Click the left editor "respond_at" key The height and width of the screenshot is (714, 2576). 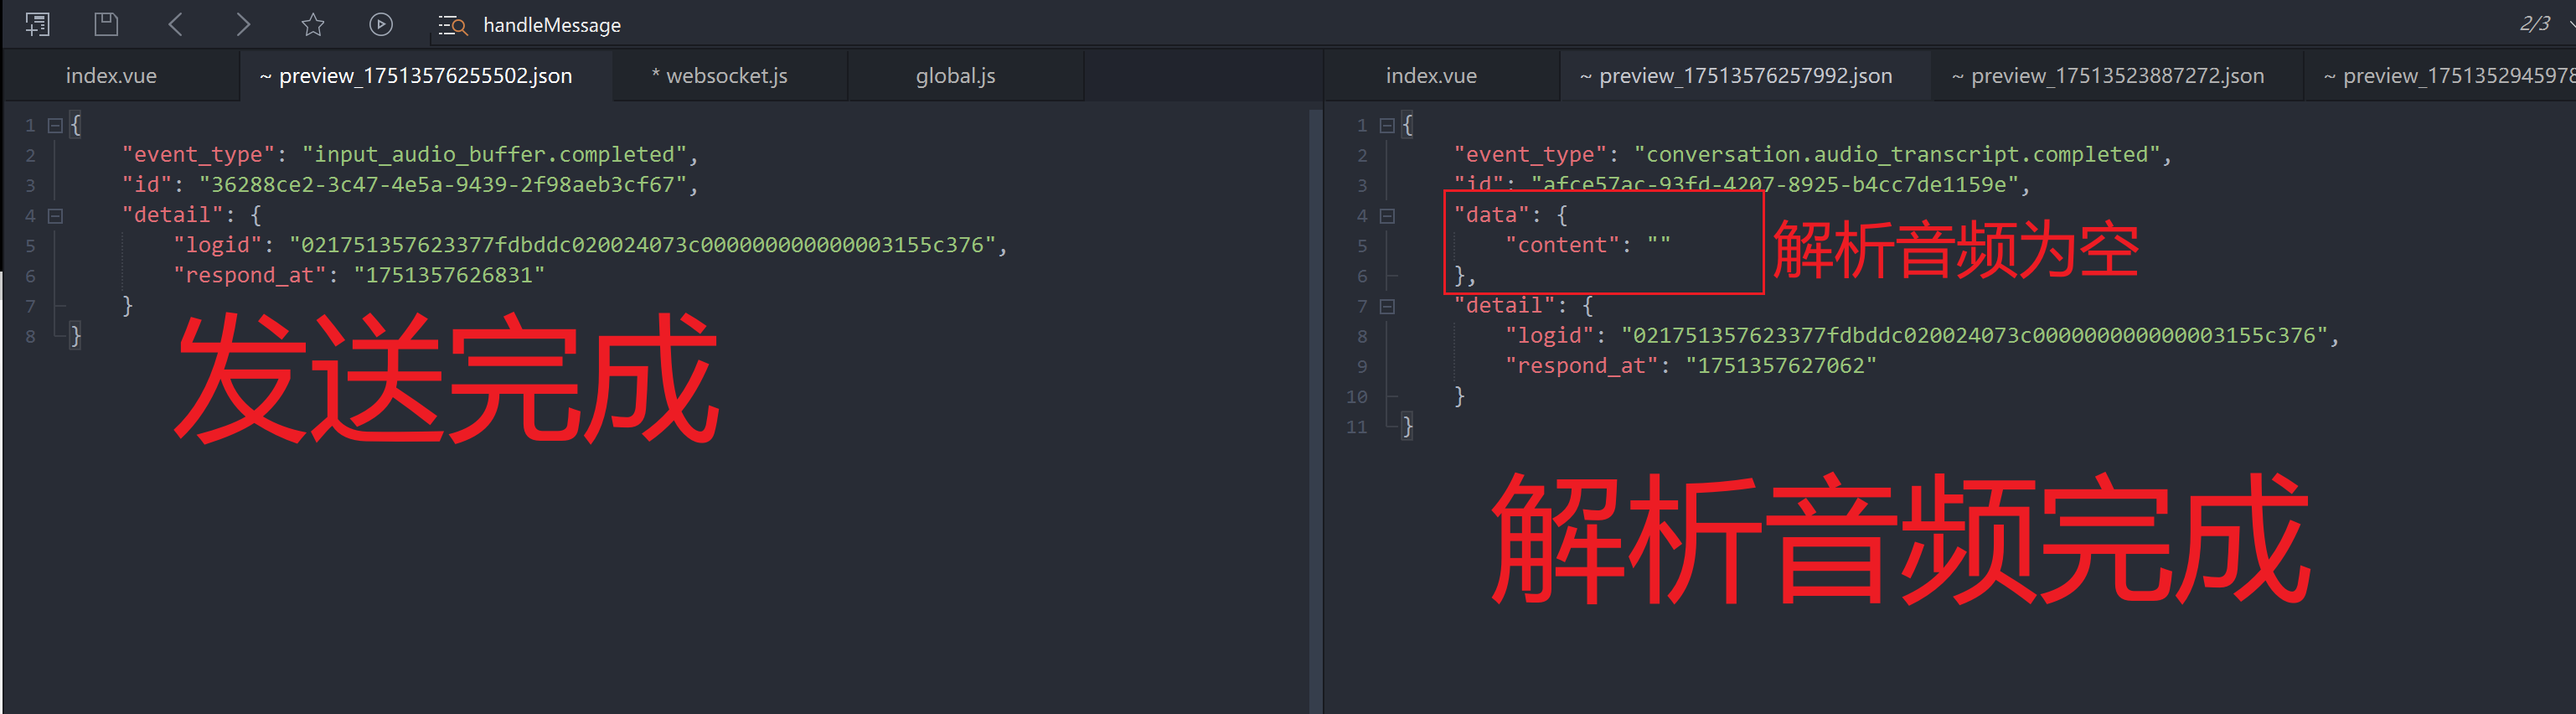pyautogui.click(x=249, y=275)
